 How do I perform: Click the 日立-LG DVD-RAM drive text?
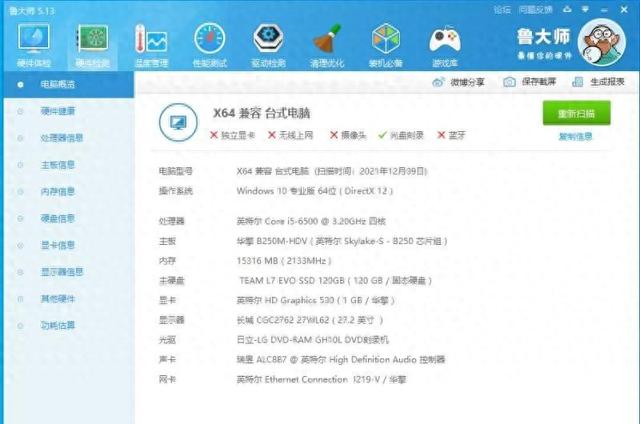[x=313, y=340]
